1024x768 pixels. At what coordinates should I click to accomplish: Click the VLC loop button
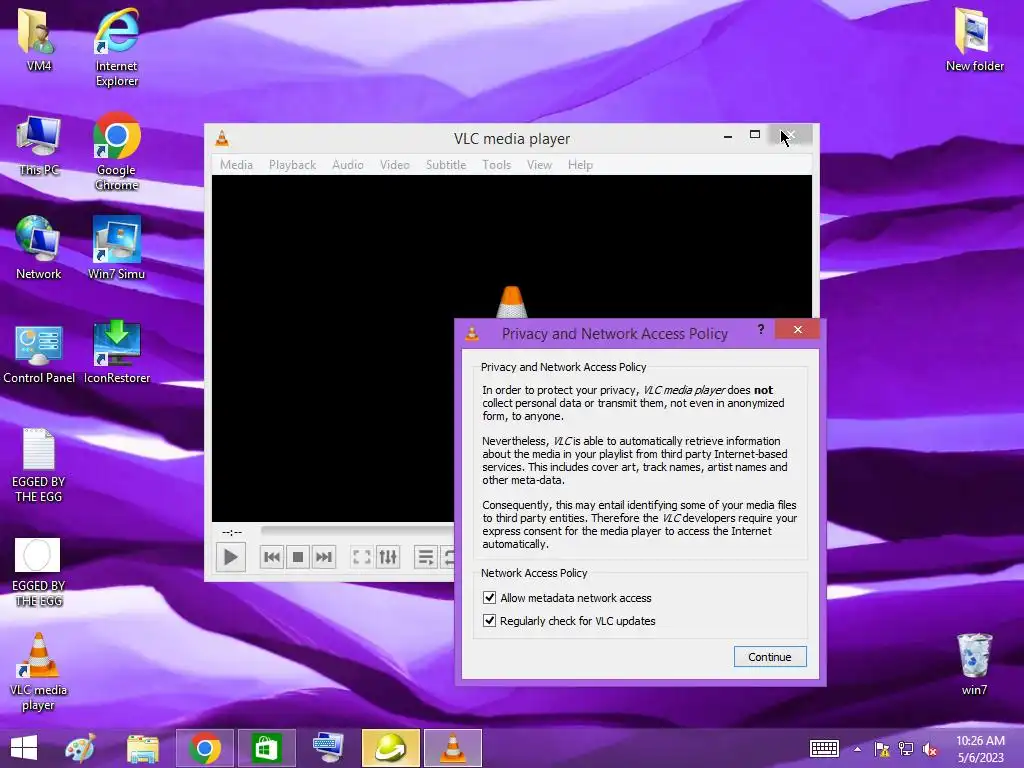pos(448,557)
